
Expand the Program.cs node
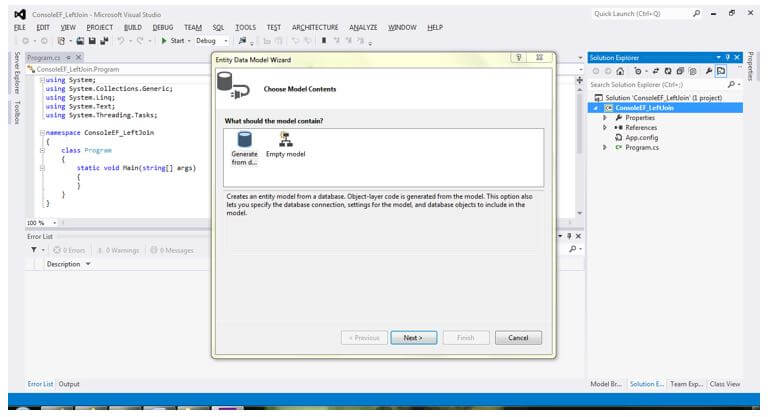(604, 147)
